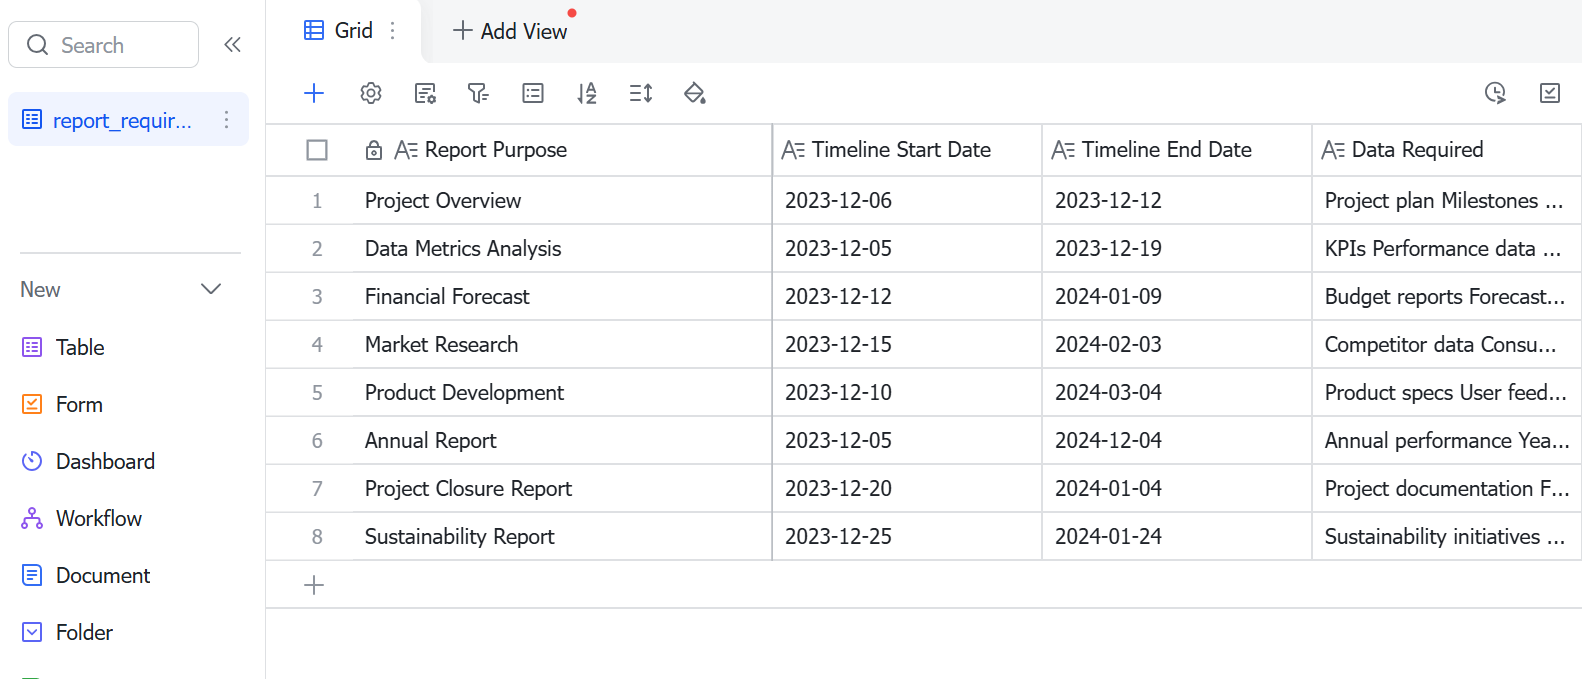Adjust row height icon
1582x679 pixels.
coord(641,93)
